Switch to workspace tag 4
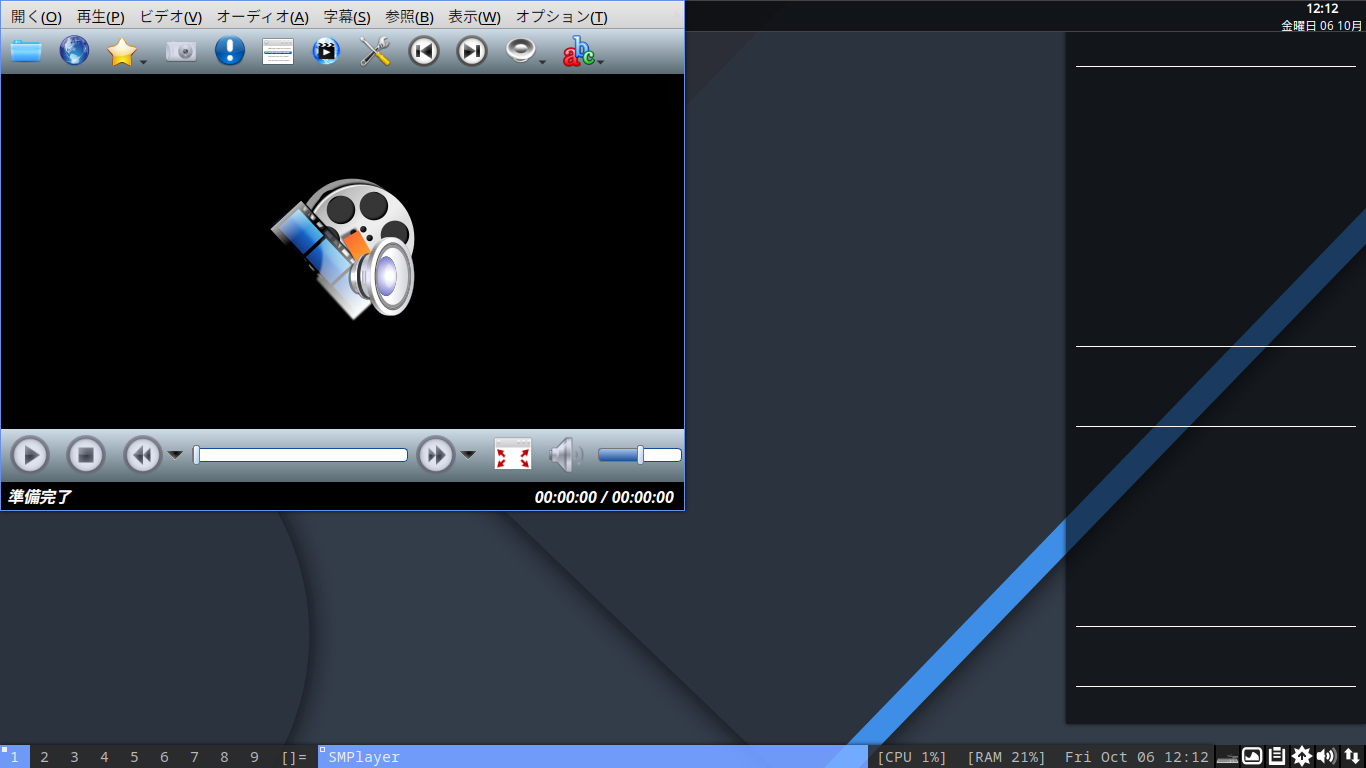Screen dimensions: 1366x768 tap(104, 757)
